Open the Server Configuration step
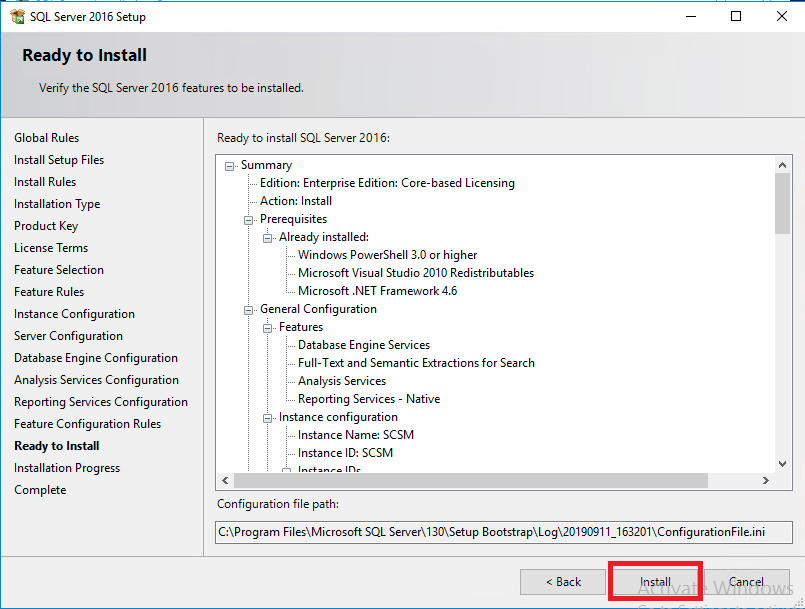 pos(68,336)
